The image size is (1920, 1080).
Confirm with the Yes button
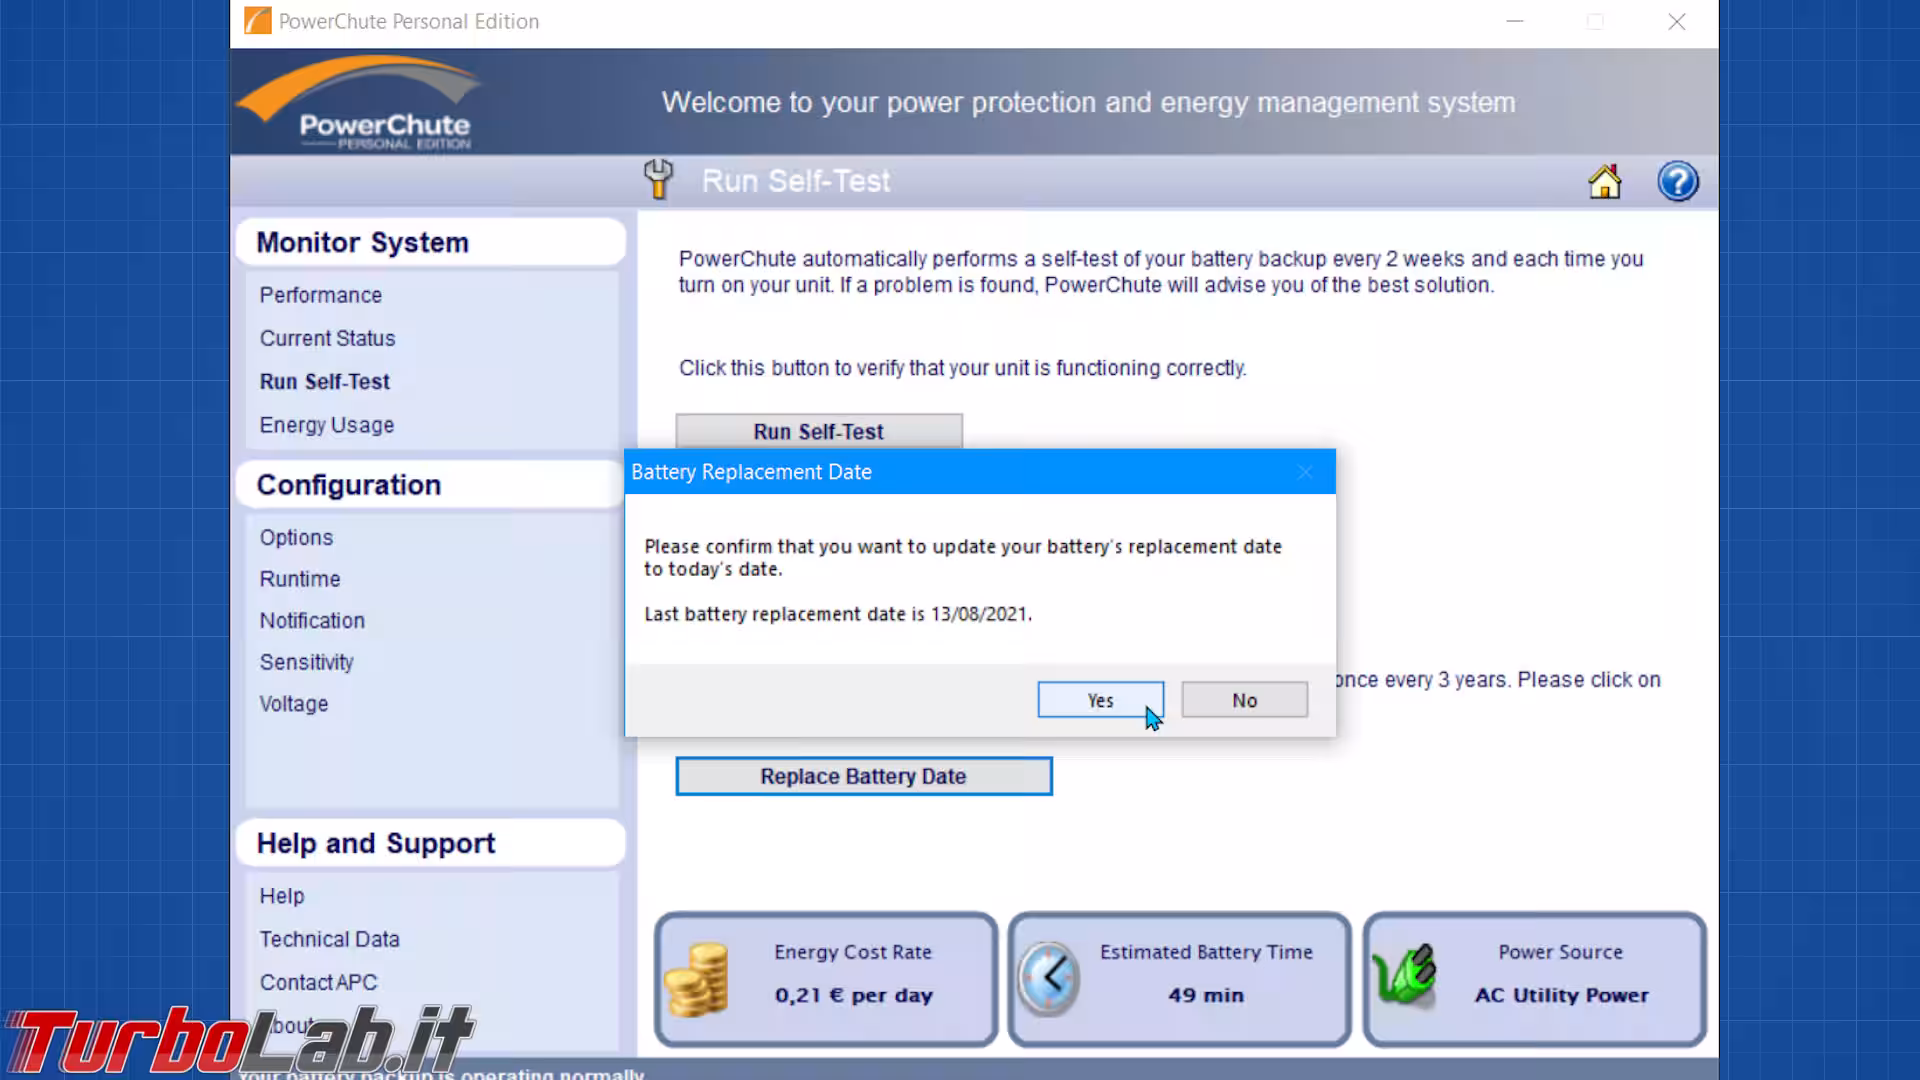pyautogui.click(x=1100, y=700)
